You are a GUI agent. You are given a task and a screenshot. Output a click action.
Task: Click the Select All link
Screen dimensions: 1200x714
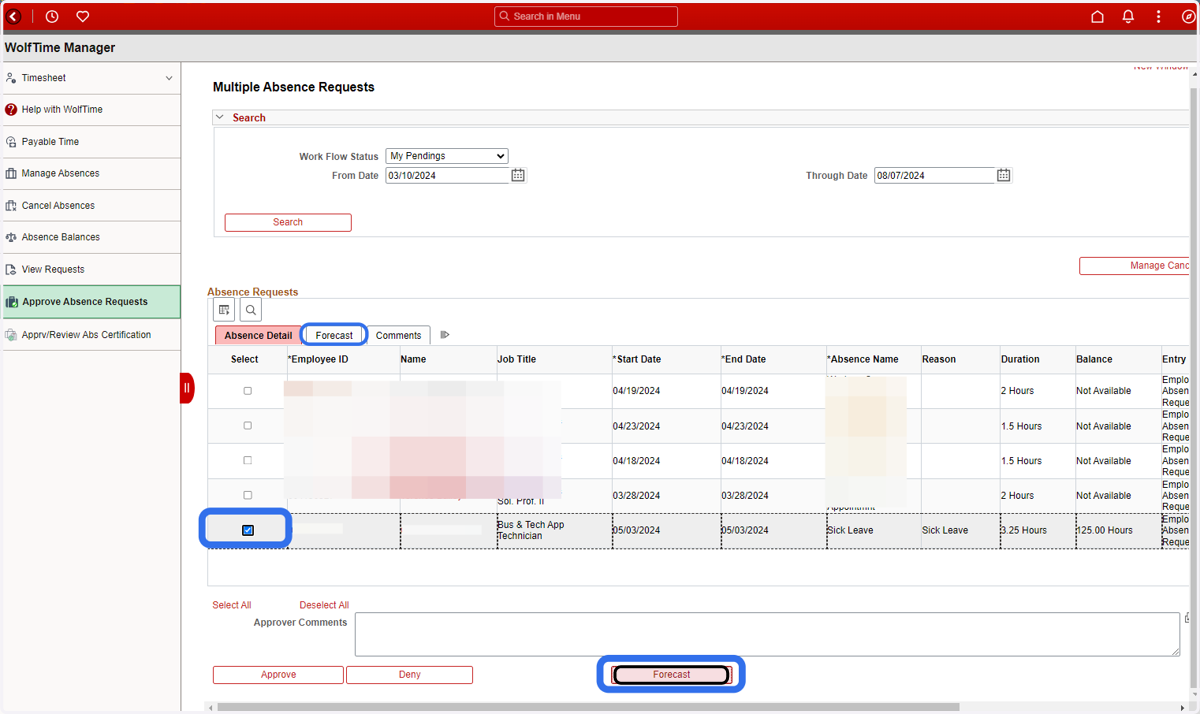click(x=232, y=605)
